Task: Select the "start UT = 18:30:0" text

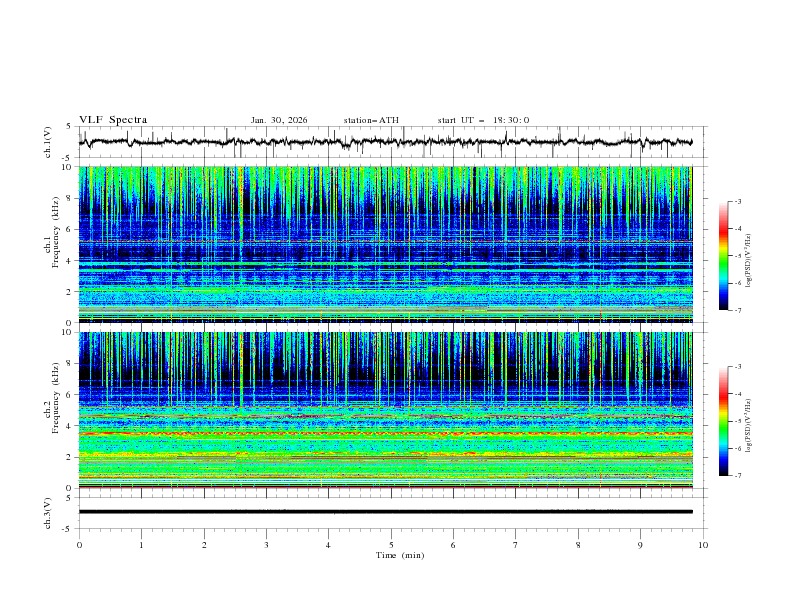Action: [x=483, y=120]
